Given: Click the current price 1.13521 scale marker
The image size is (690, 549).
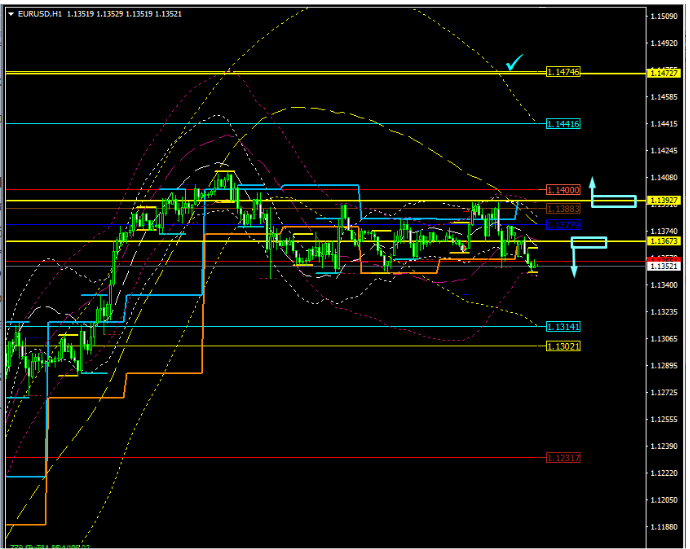Looking at the screenshot, I should [664, 266].
